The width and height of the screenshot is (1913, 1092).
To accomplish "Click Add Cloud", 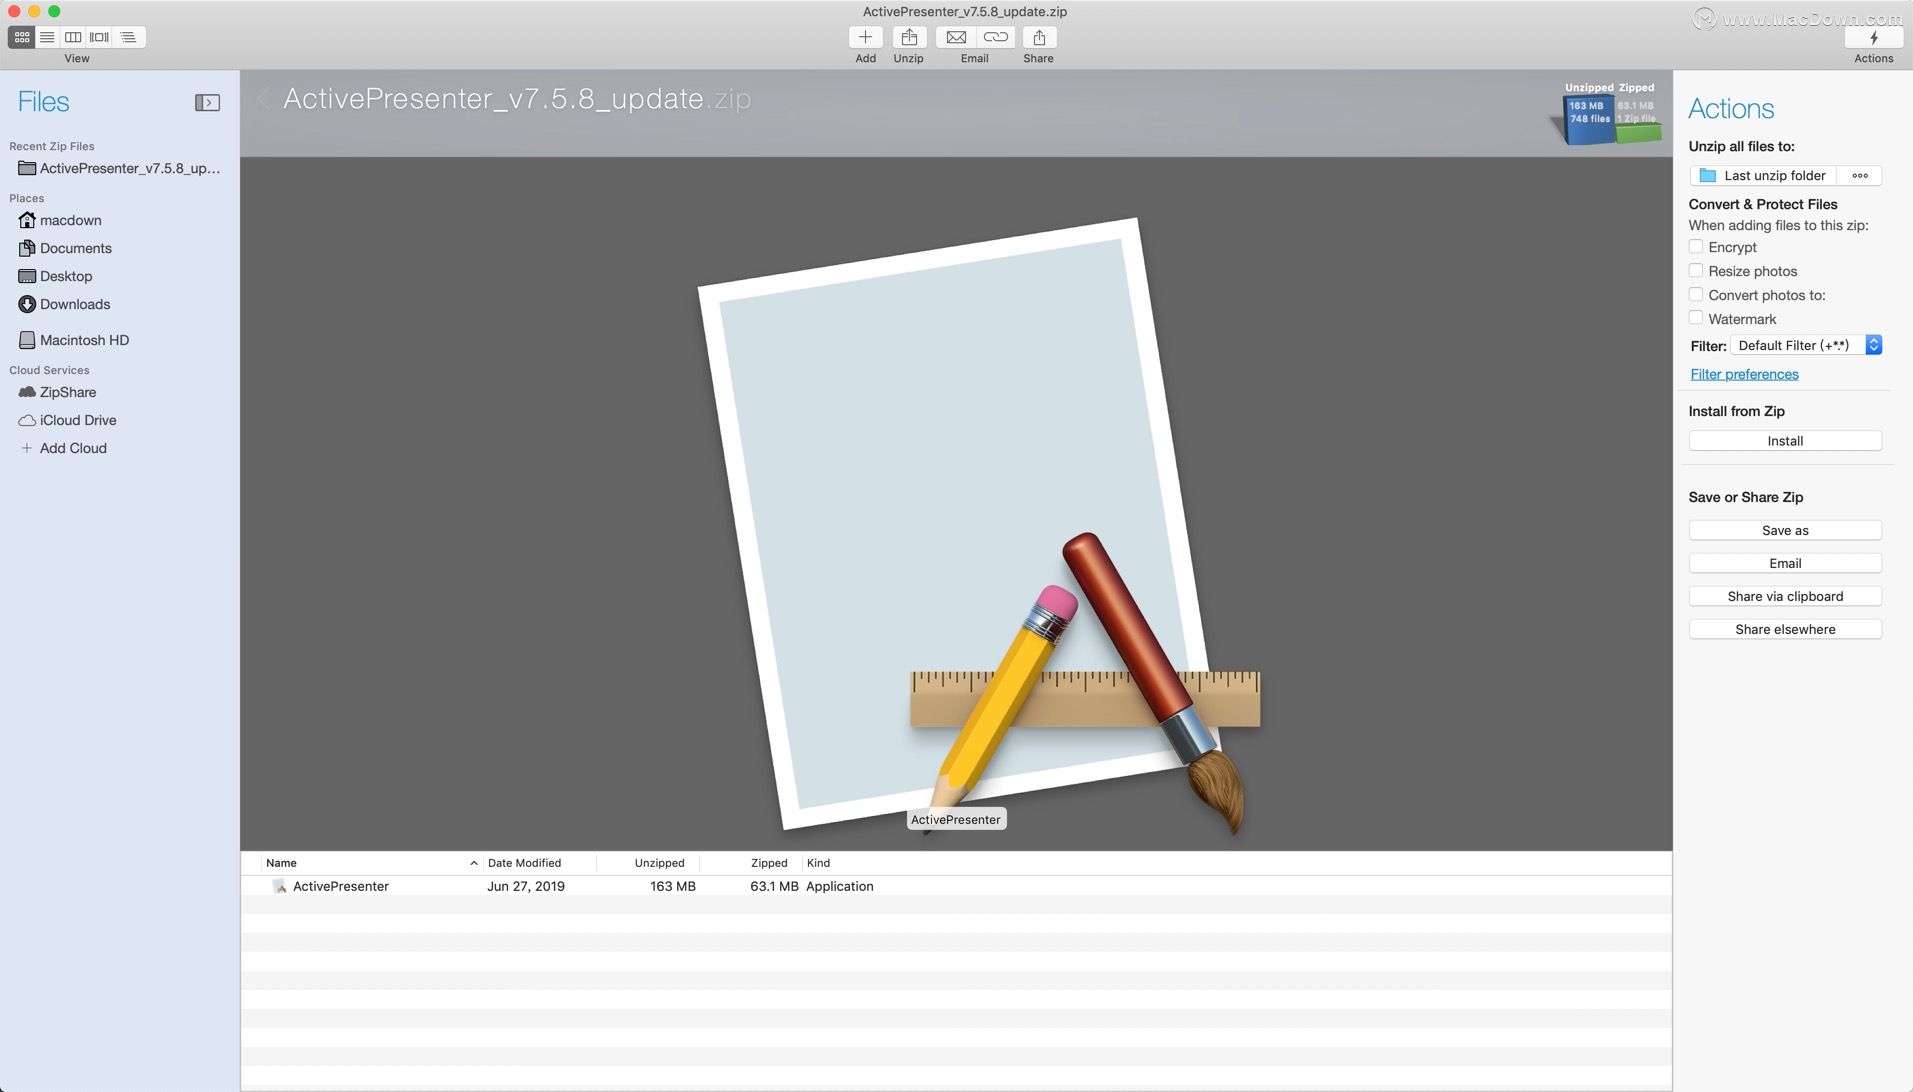I will click(x=63, y=448).
